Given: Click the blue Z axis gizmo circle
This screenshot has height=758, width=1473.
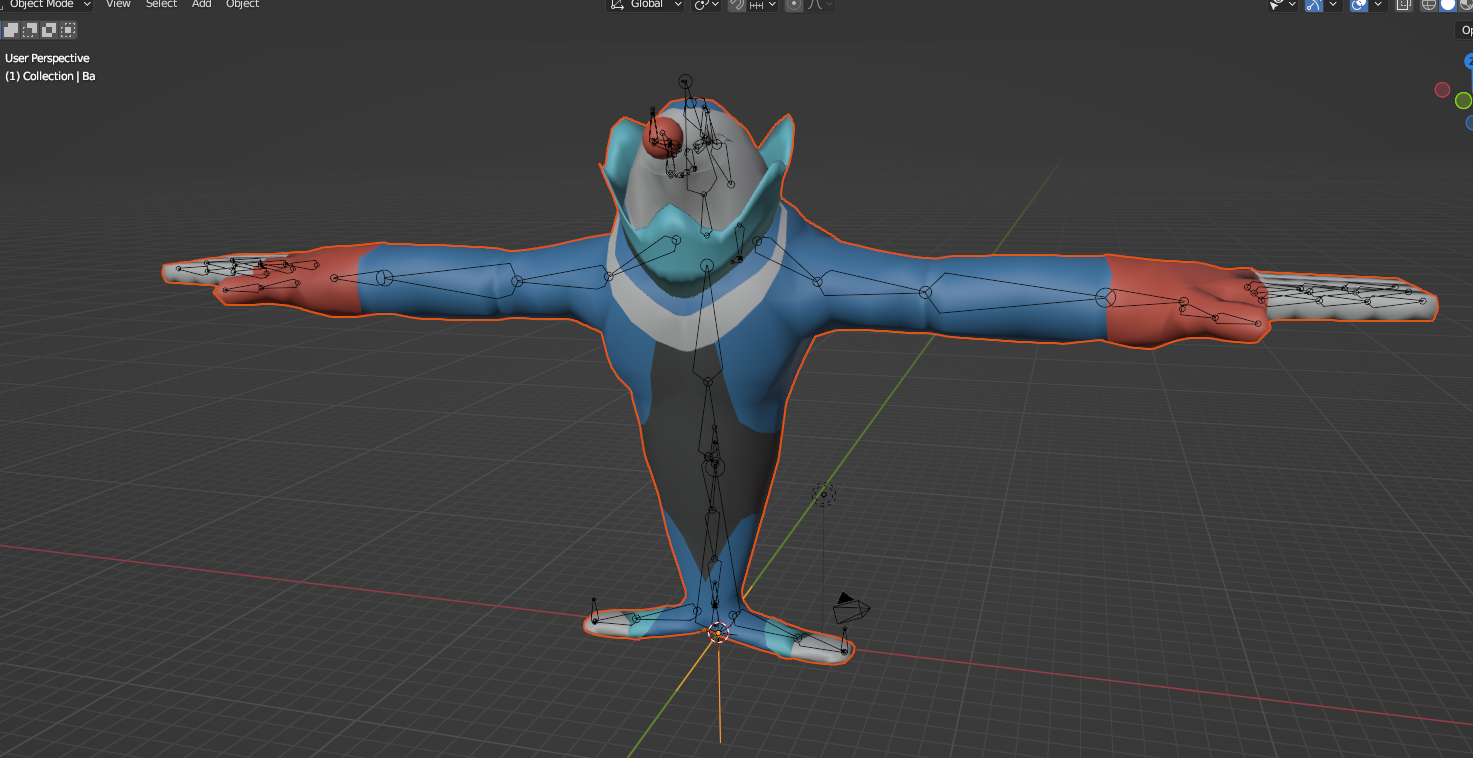Looking at the screenshot, I should [1469, 62].
